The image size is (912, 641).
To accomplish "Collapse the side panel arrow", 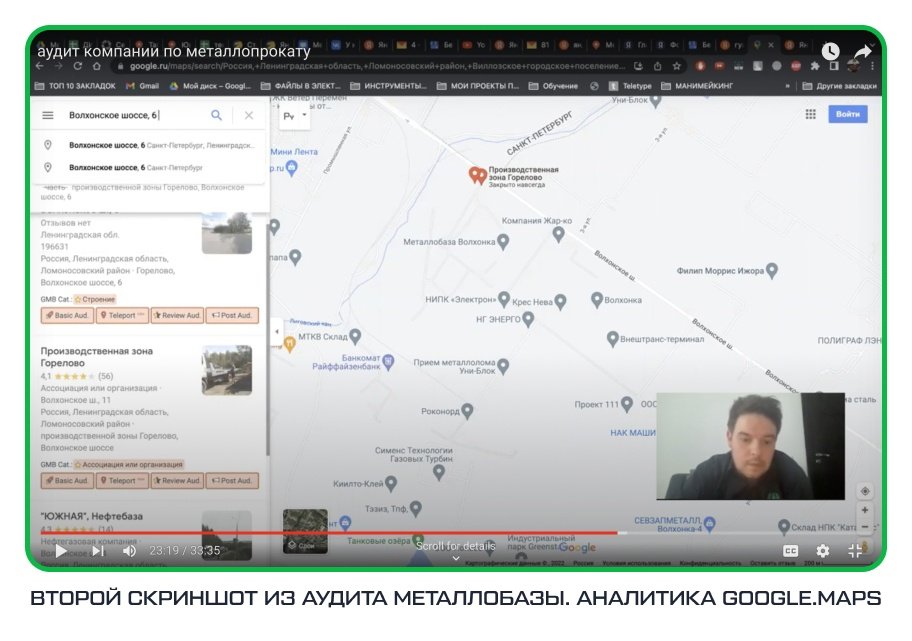I will (x=277, y=331).
